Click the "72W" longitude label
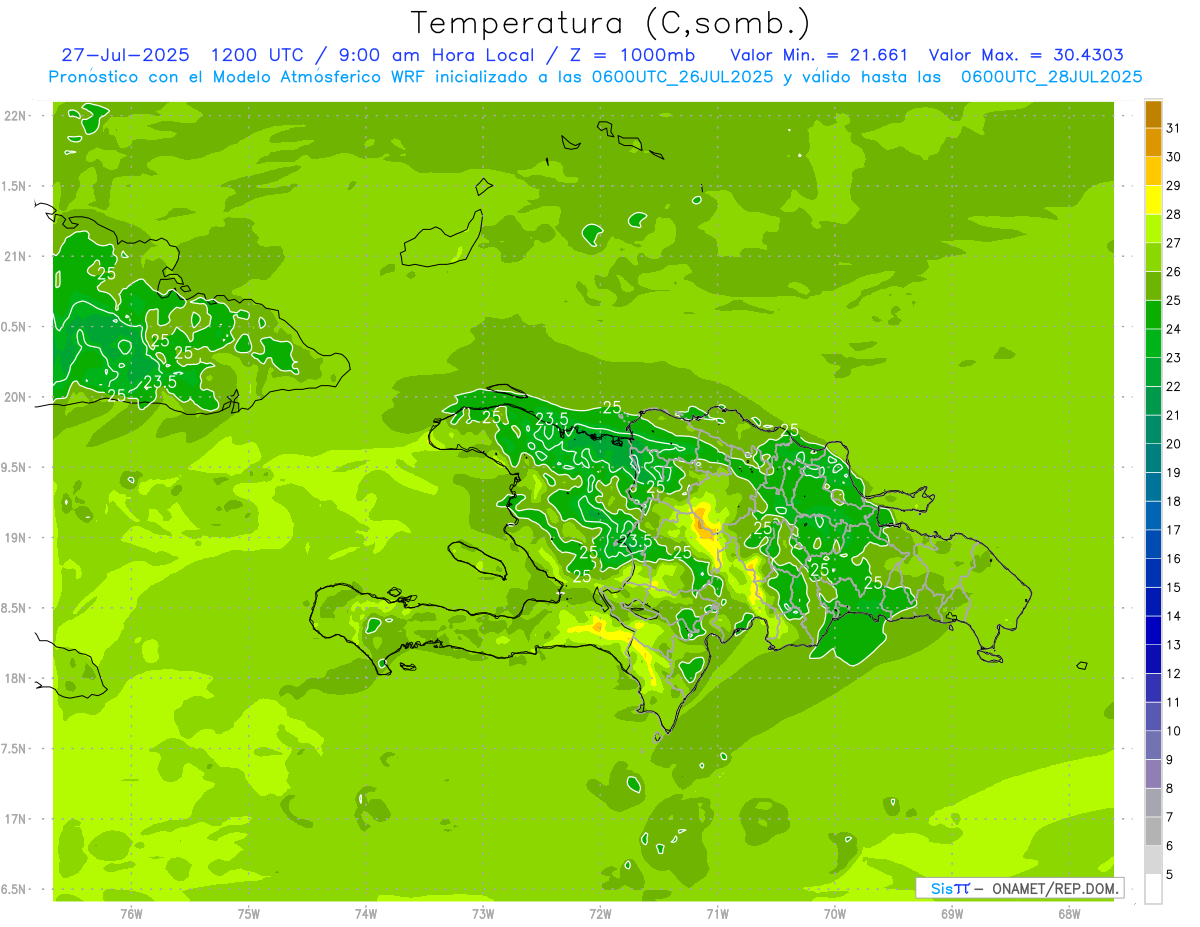 point(600,913)
